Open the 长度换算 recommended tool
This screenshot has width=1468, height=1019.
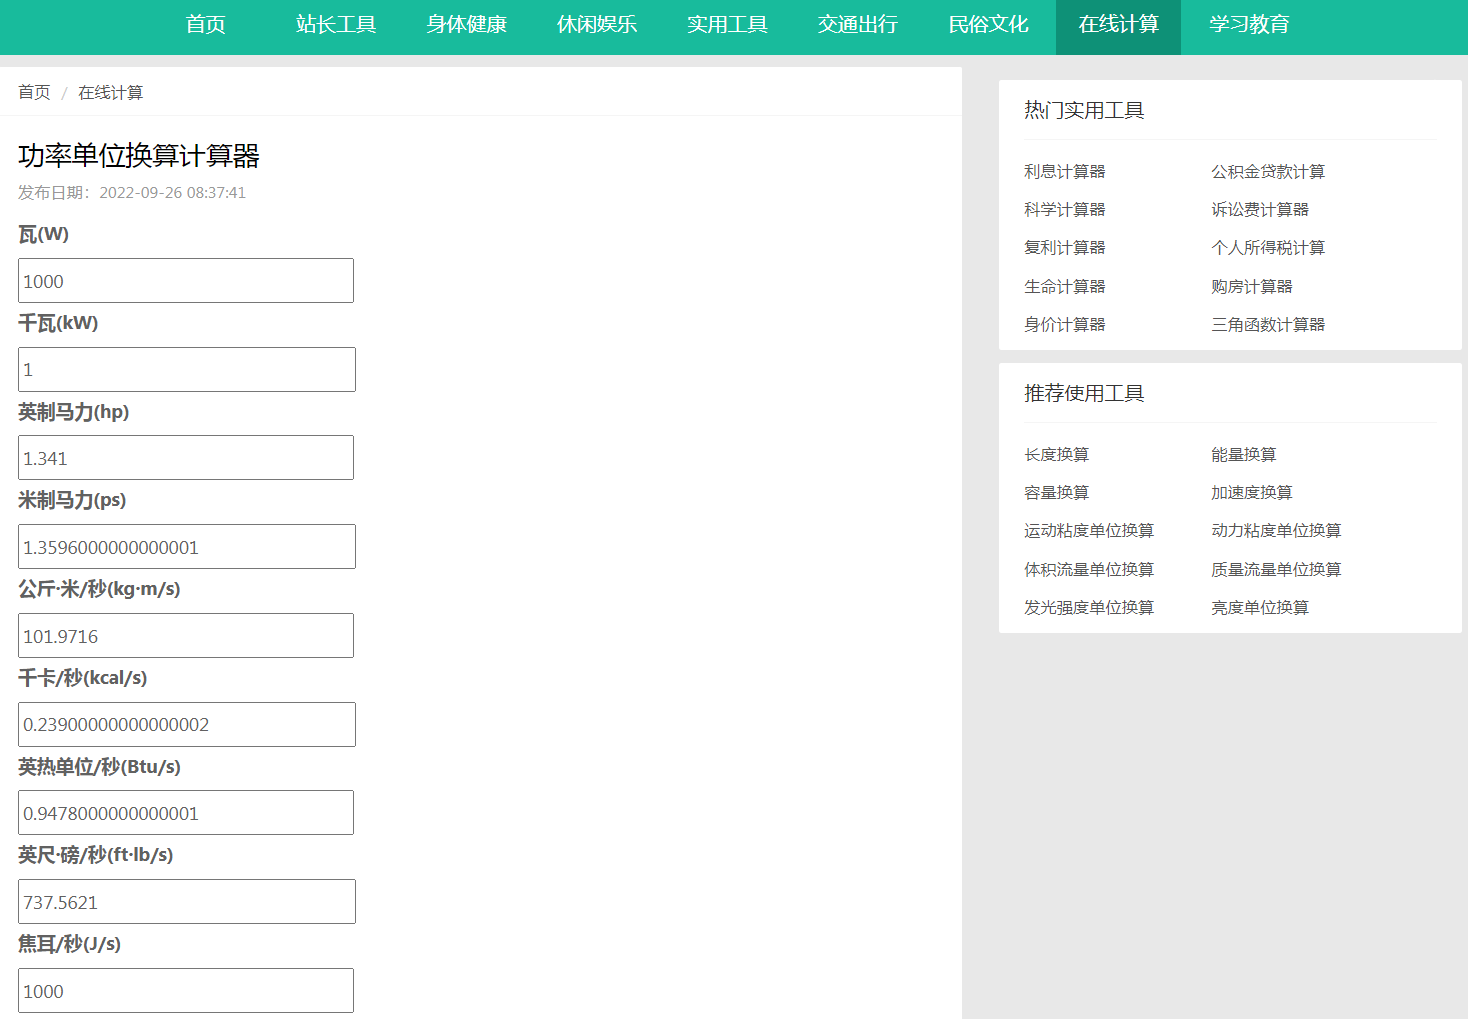click(1056, 455)
